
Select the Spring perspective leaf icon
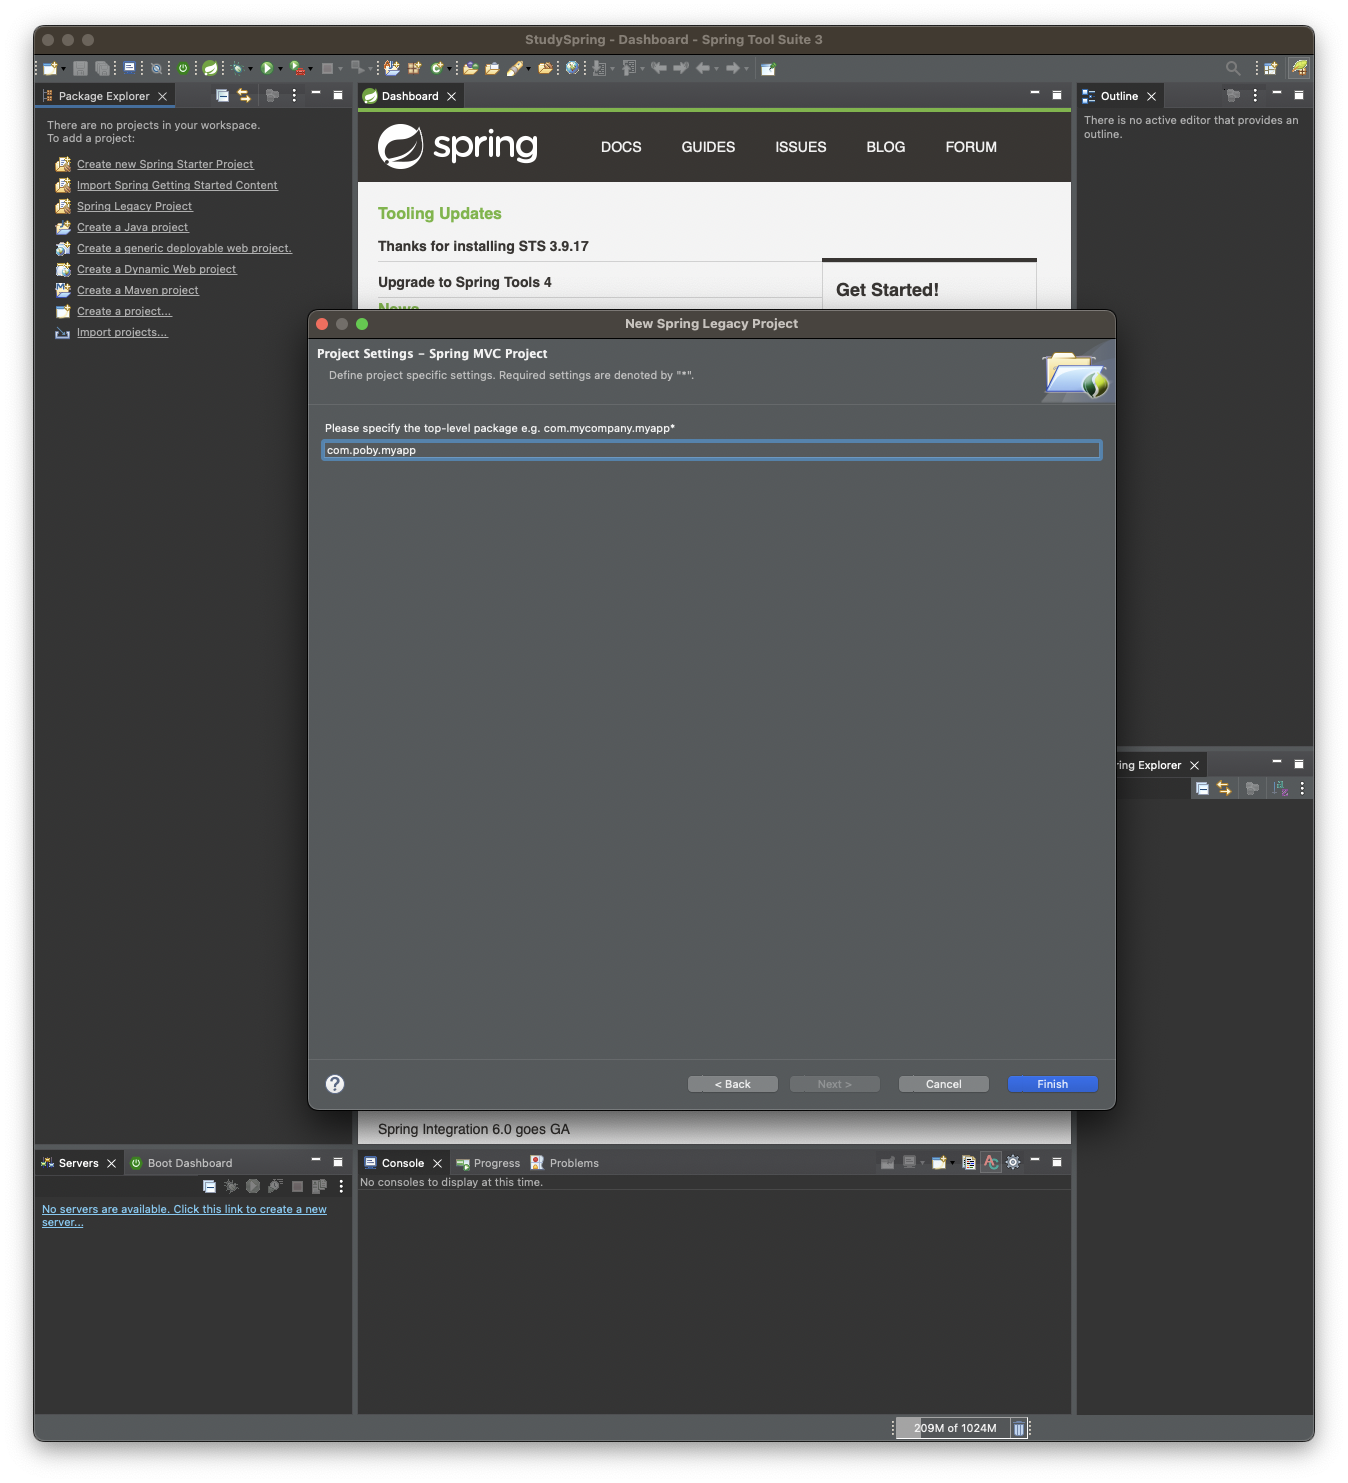click(1299, 68)
